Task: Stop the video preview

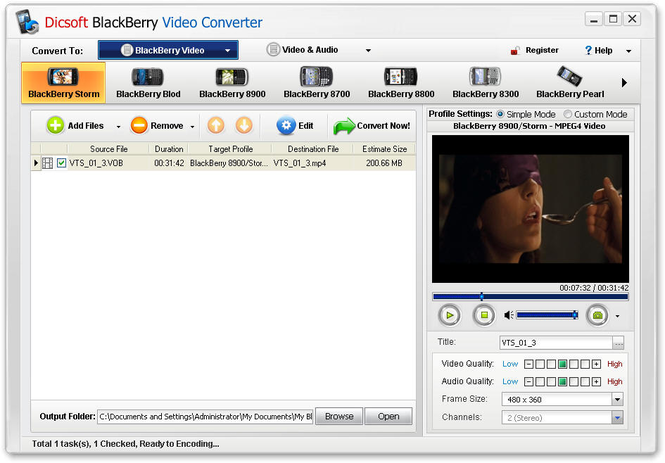Action: pos(484,315)
